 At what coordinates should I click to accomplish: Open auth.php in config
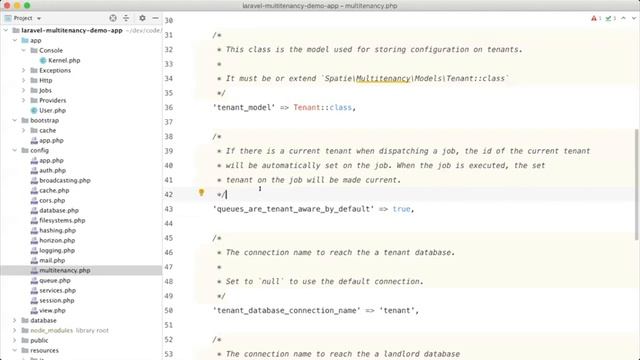point(52,170)
